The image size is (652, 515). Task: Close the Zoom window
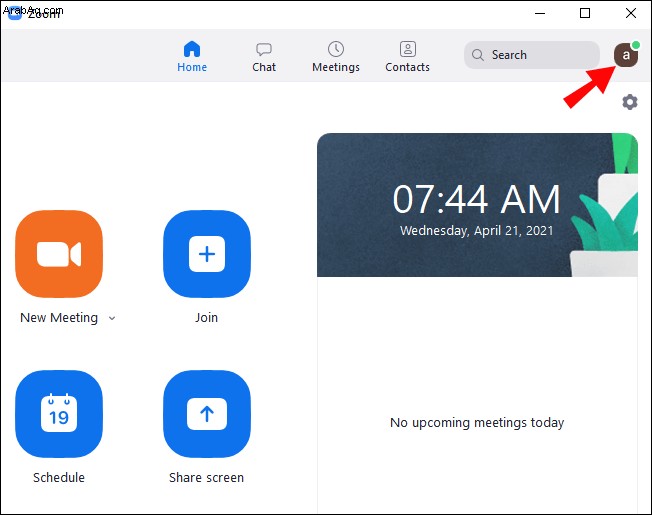[x=631, y=13]
